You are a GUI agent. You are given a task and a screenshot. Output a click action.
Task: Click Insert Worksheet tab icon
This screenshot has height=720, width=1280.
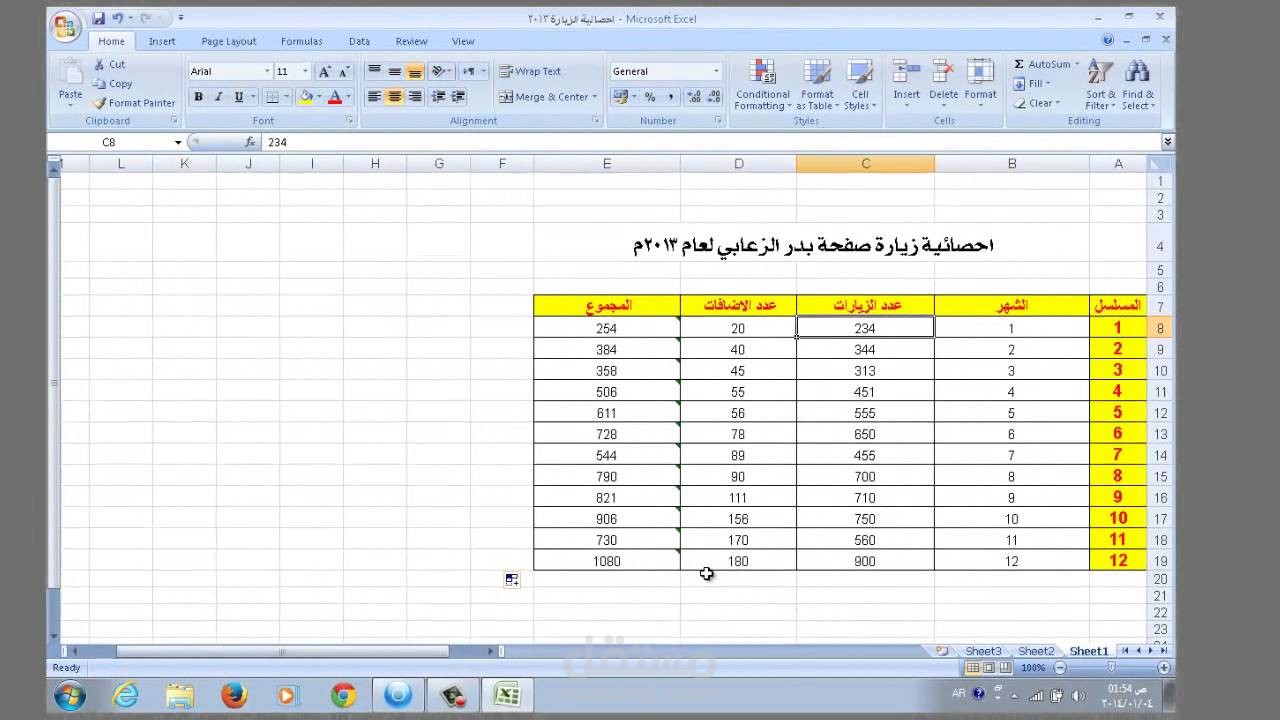(942, 651)
